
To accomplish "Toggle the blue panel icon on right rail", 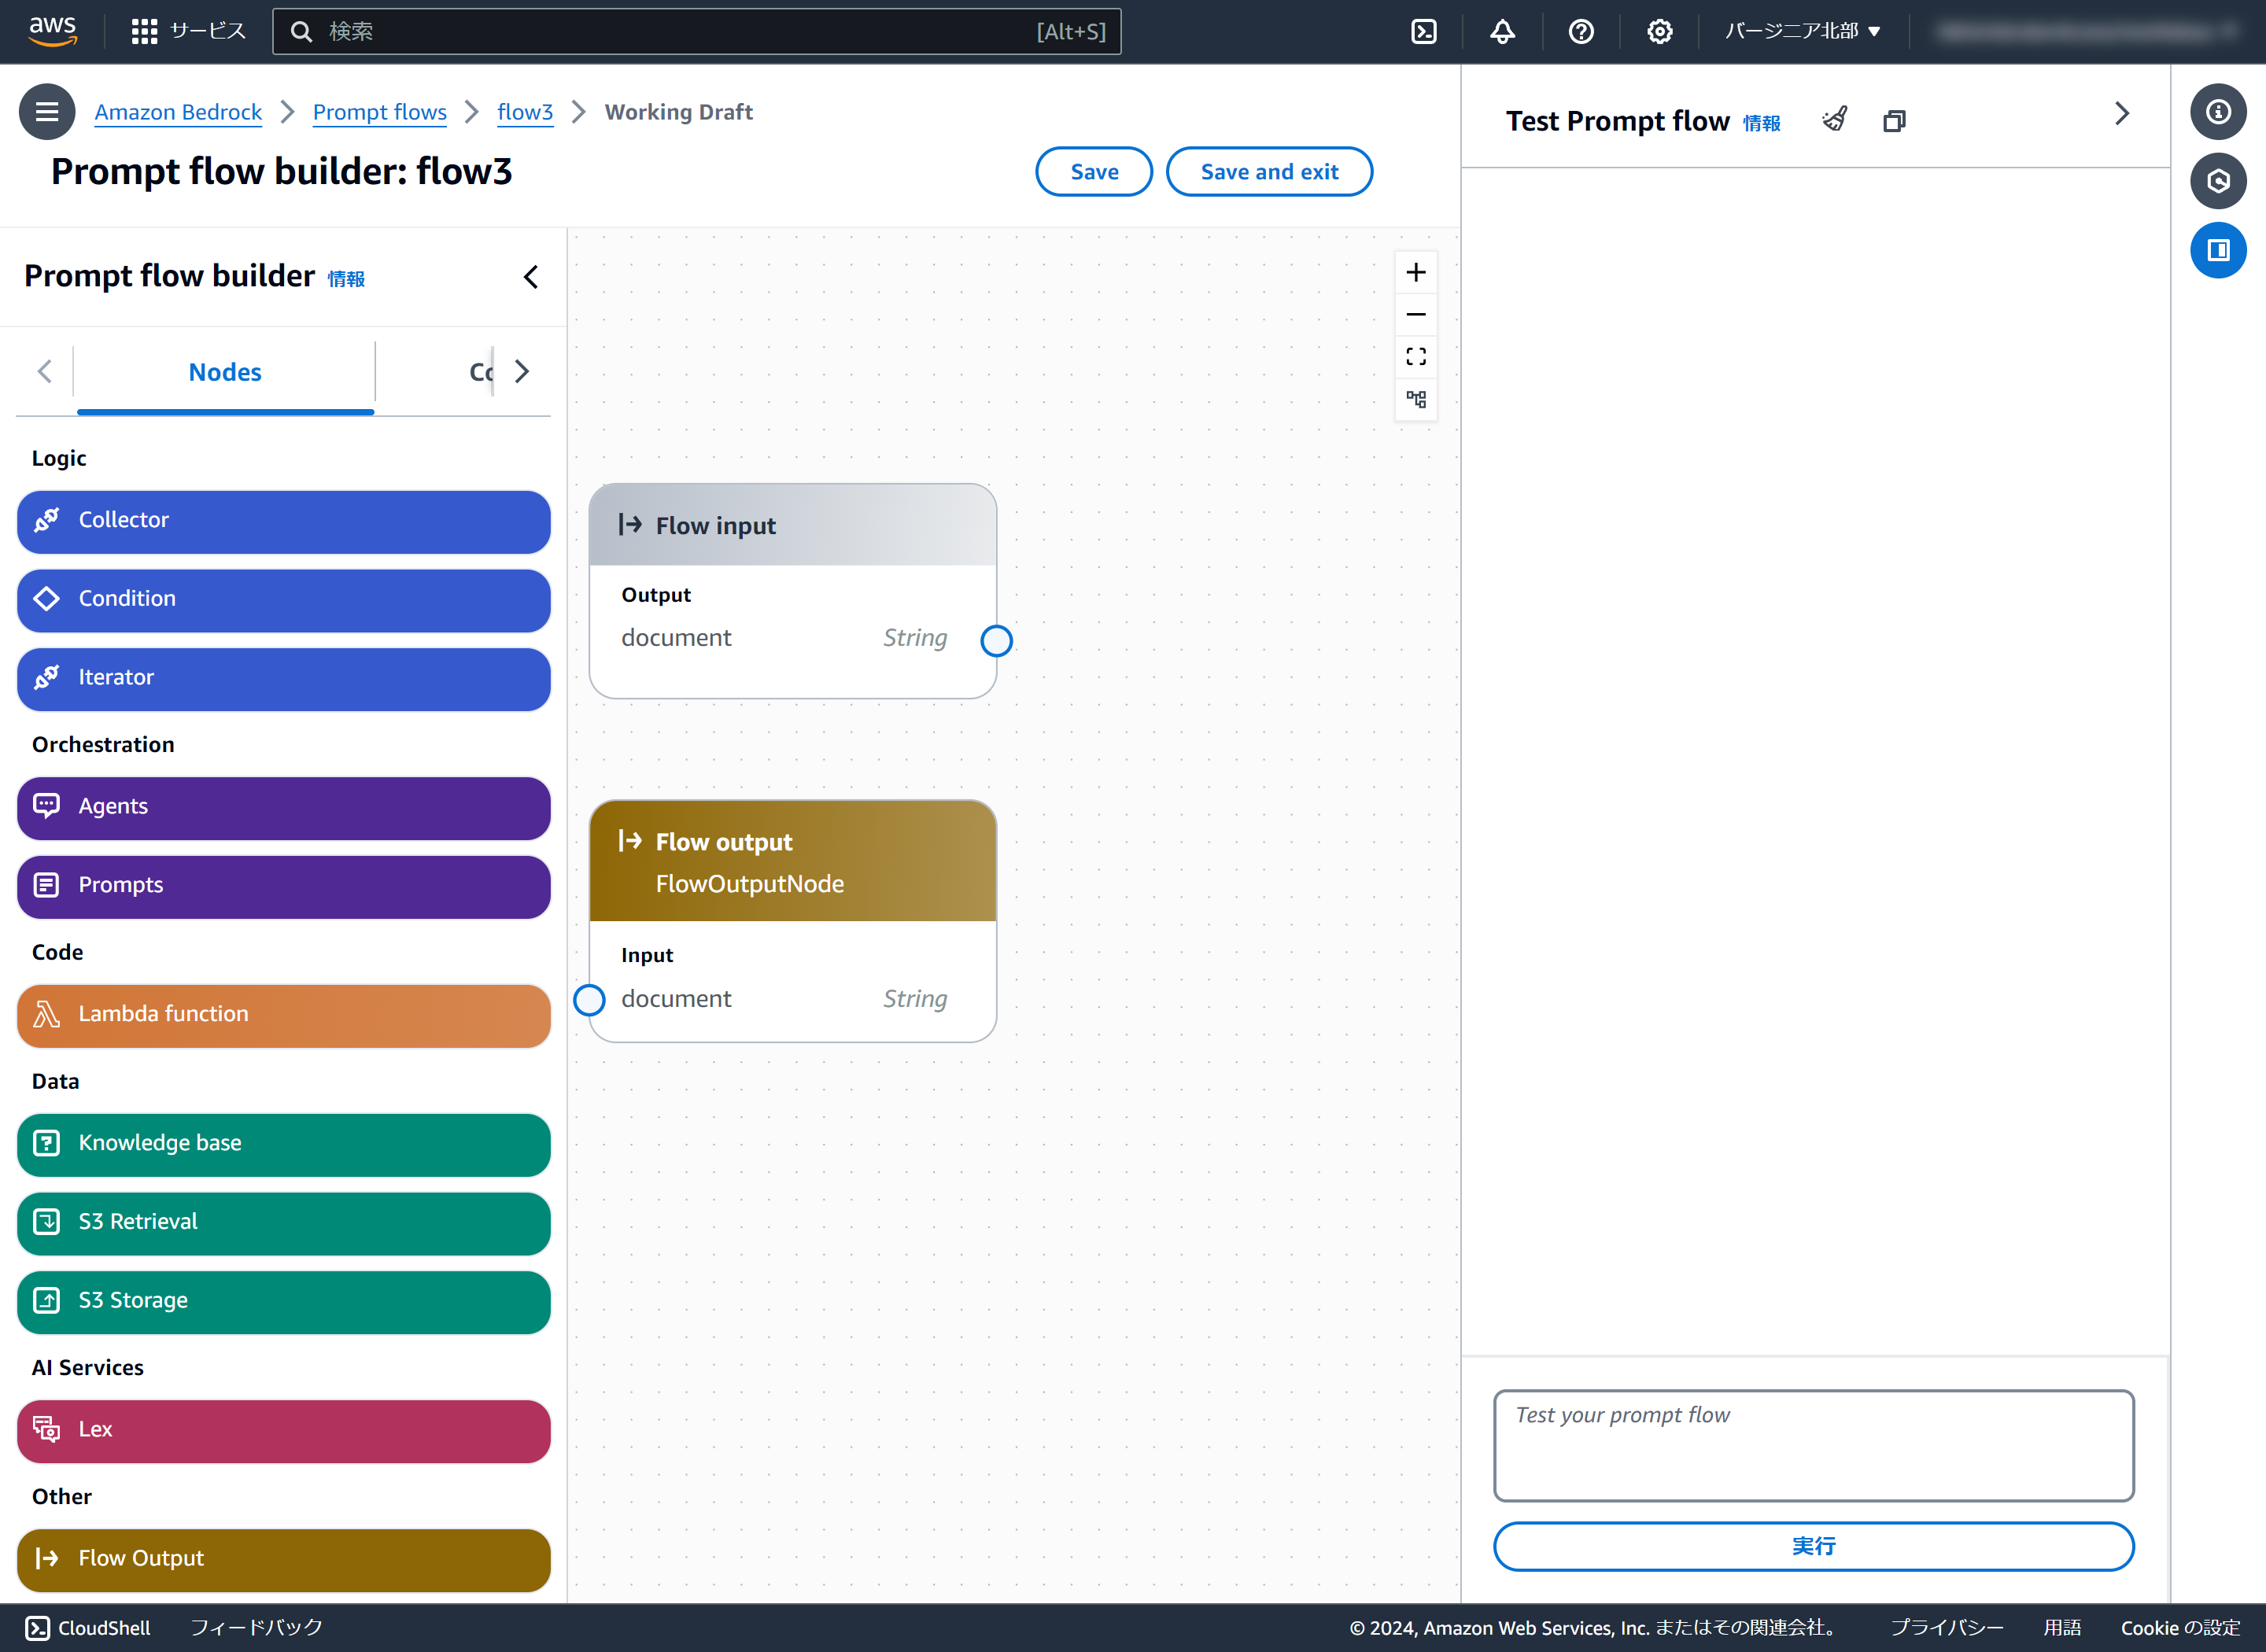I will (x=2217, y=250).
